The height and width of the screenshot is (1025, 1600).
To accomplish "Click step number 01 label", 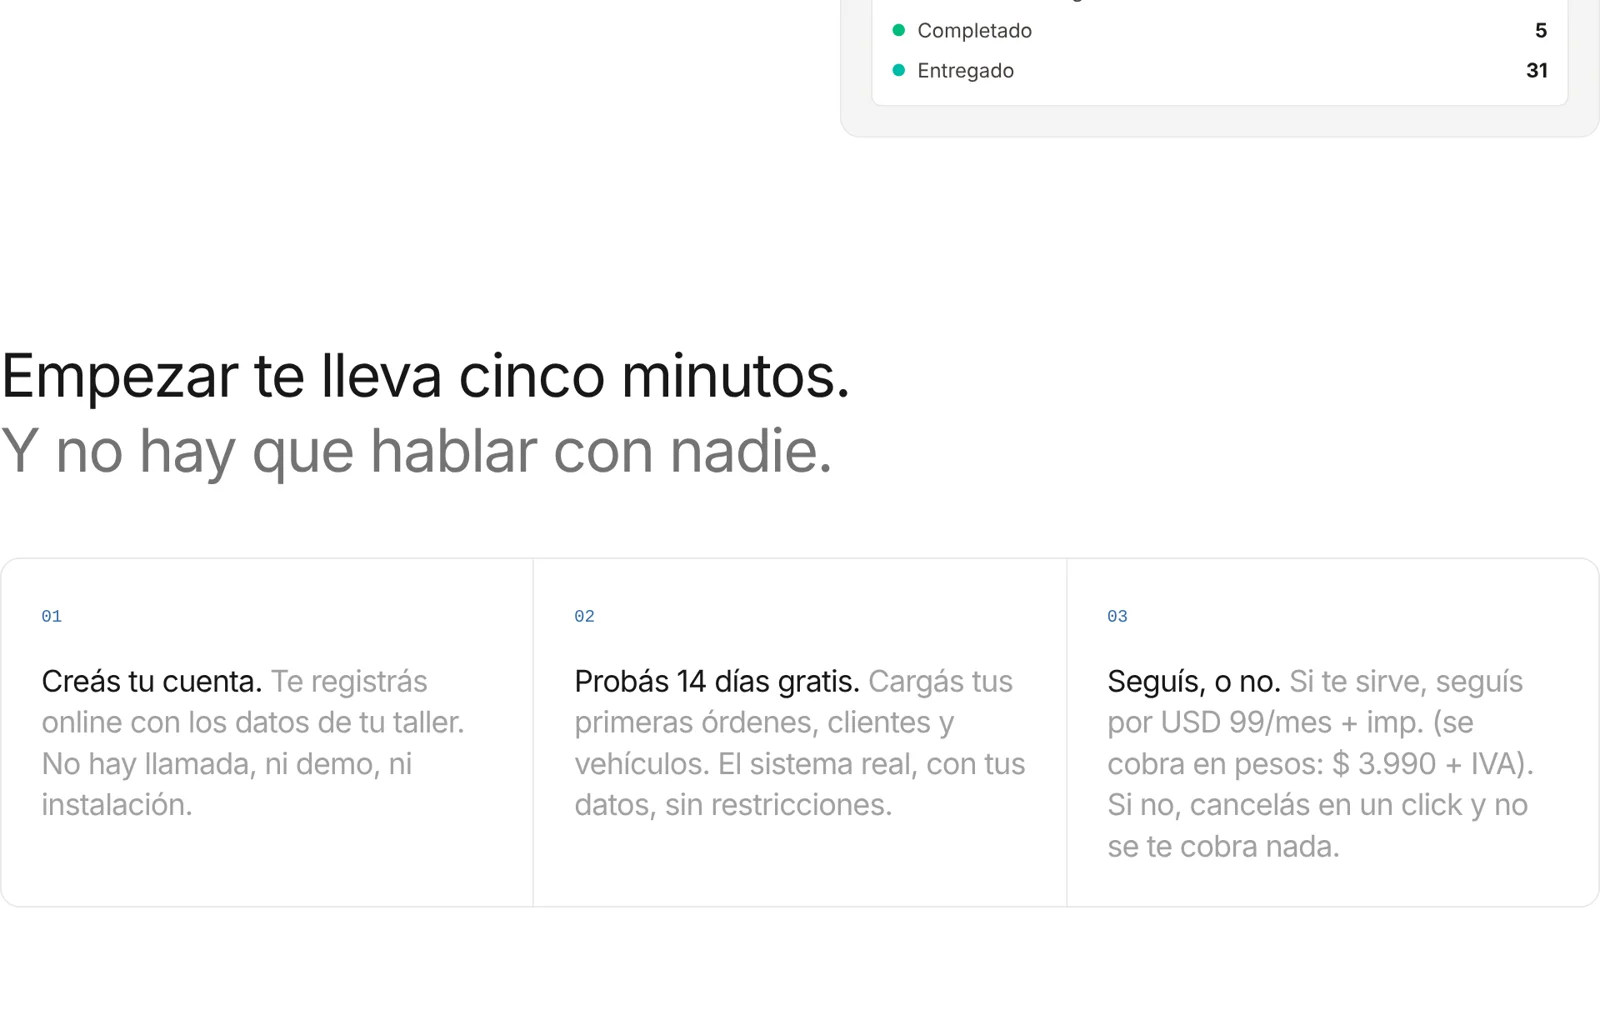I will click(x=51, y=616).
